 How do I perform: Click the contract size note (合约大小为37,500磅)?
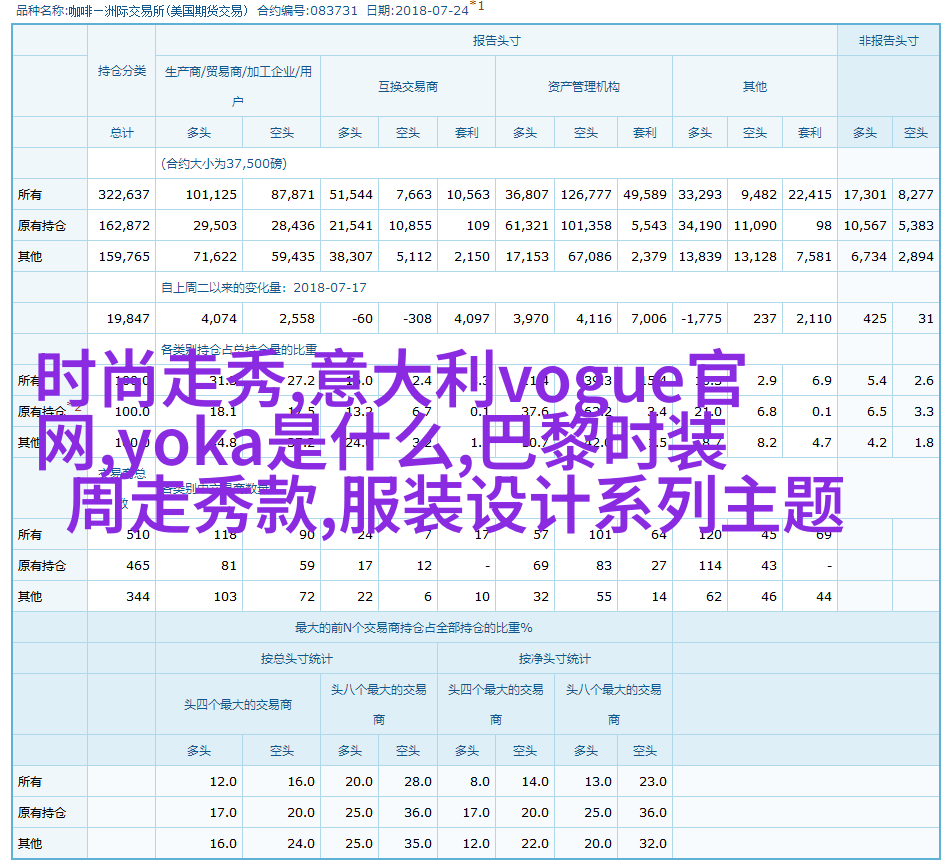(224, 164)
